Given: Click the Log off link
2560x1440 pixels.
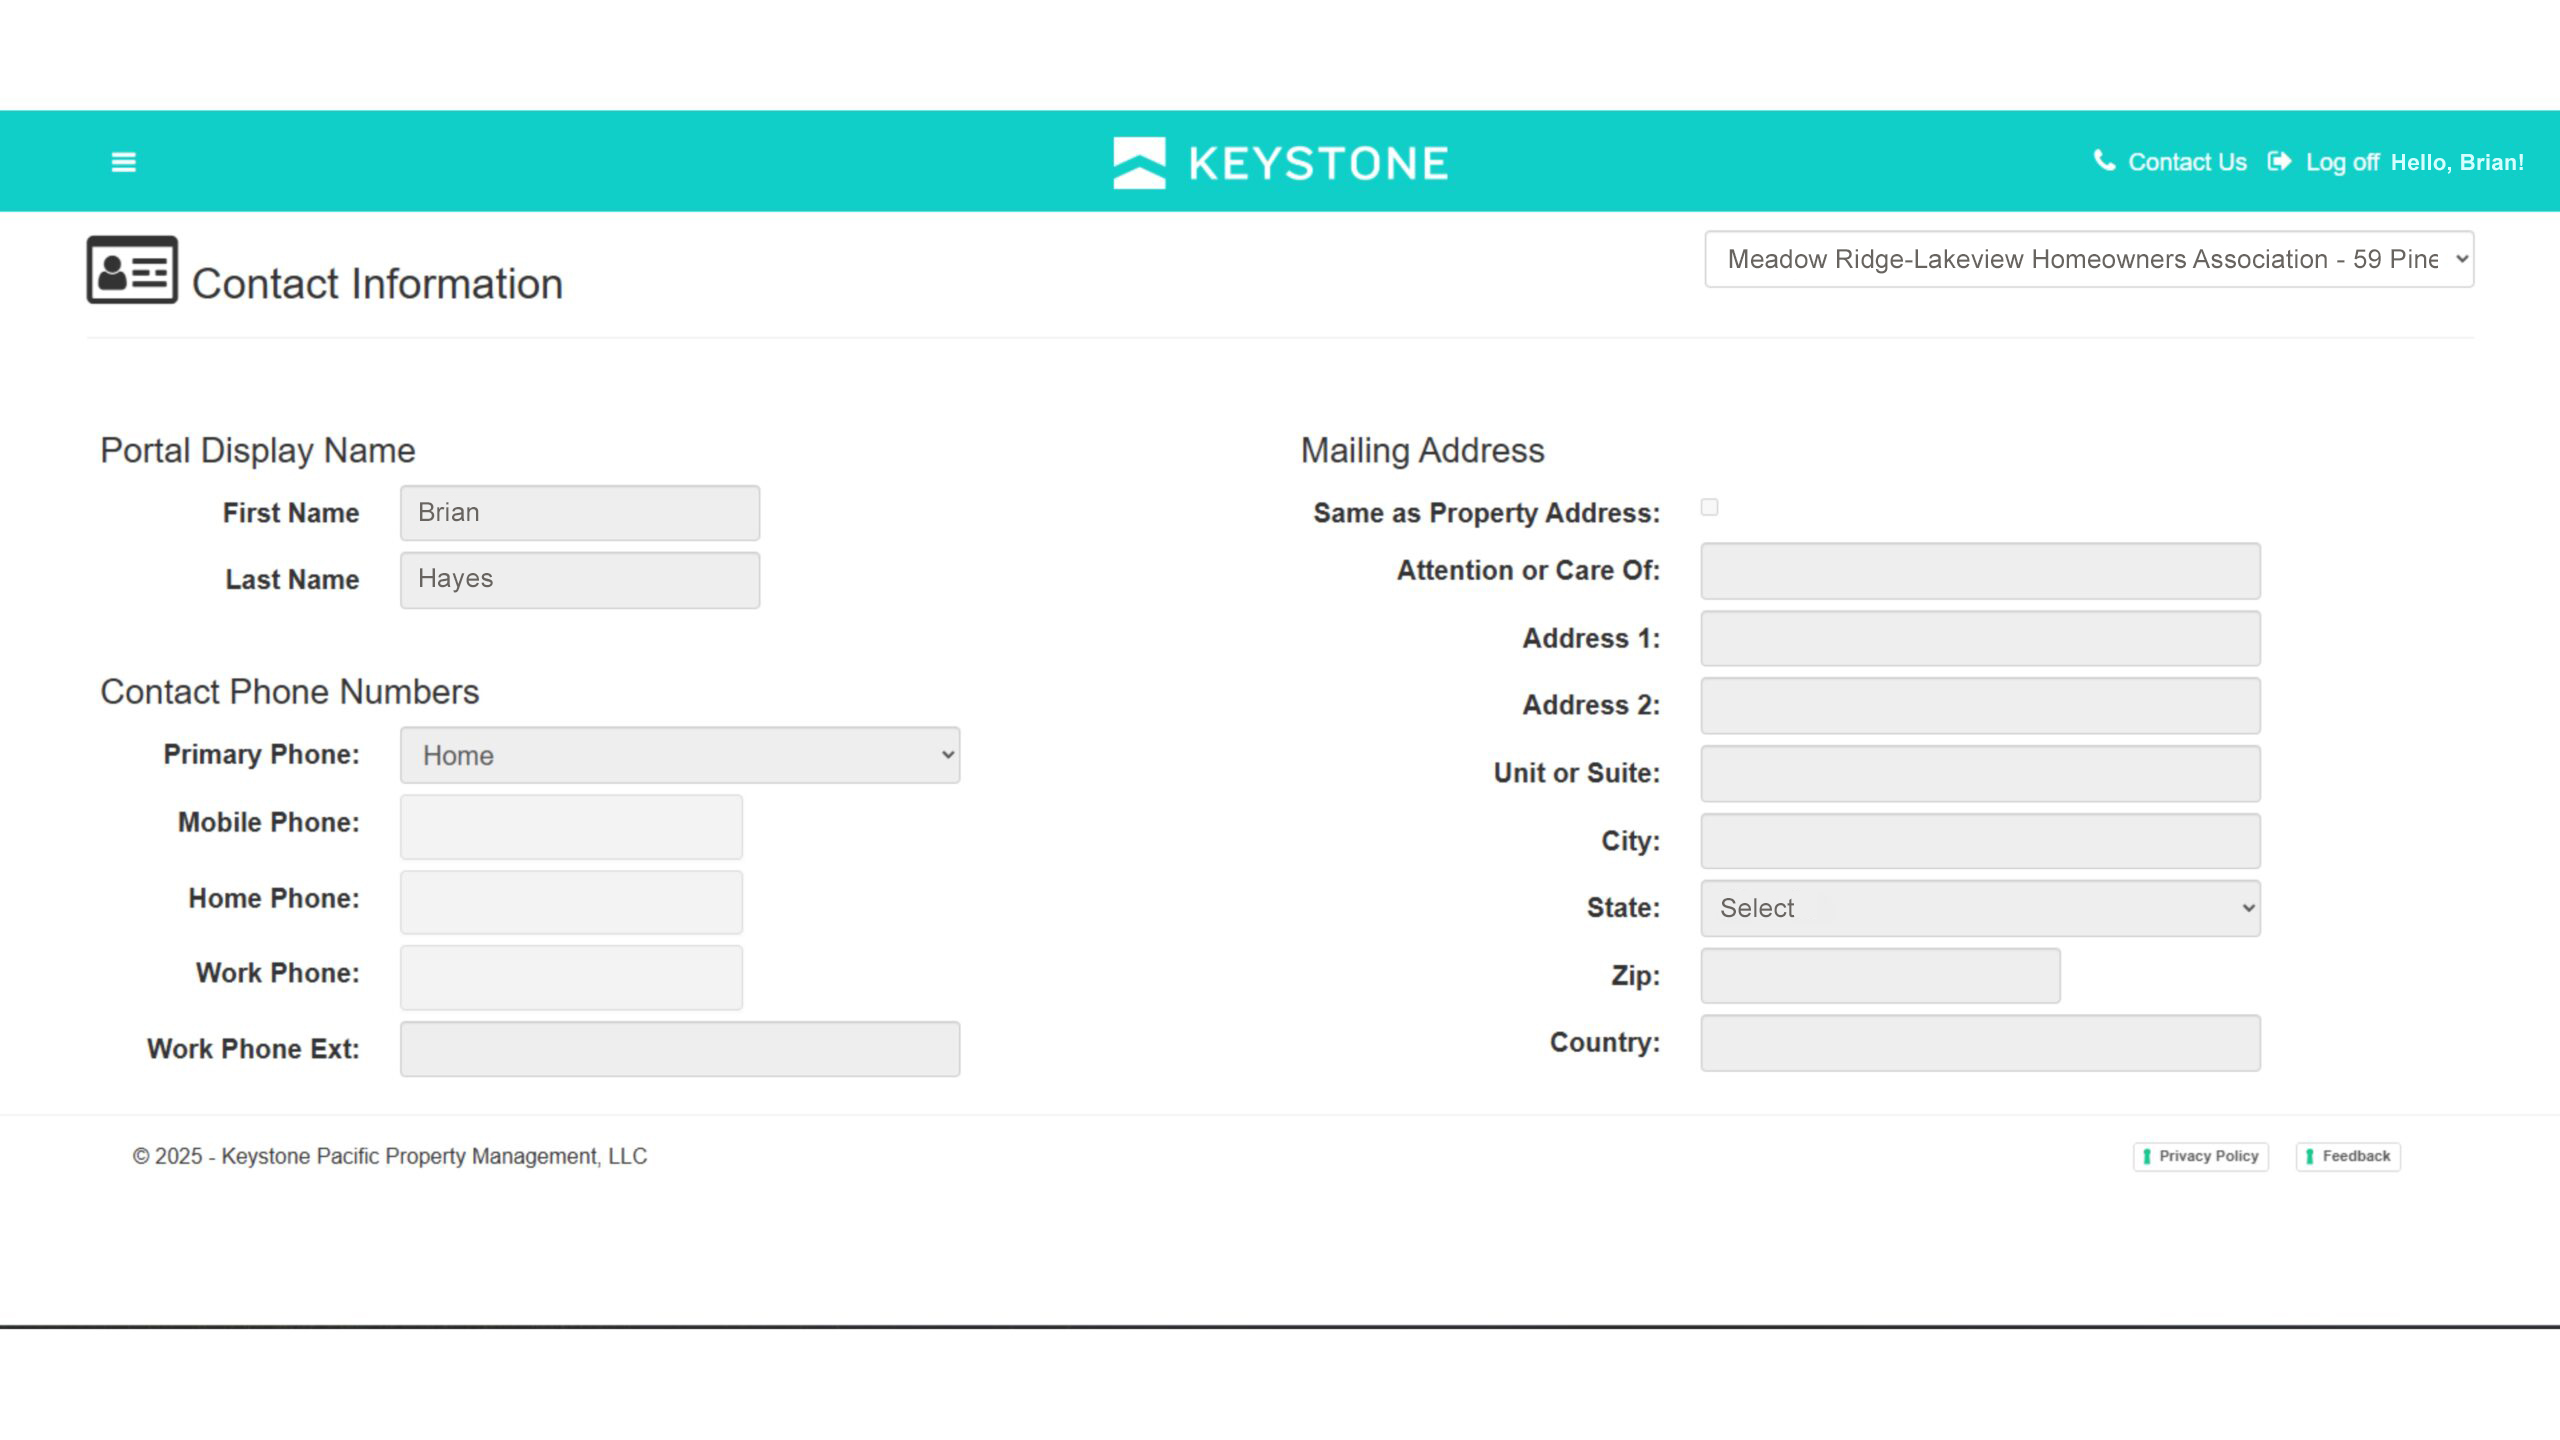Looking at the screenshot, I should coord(2341,162).
